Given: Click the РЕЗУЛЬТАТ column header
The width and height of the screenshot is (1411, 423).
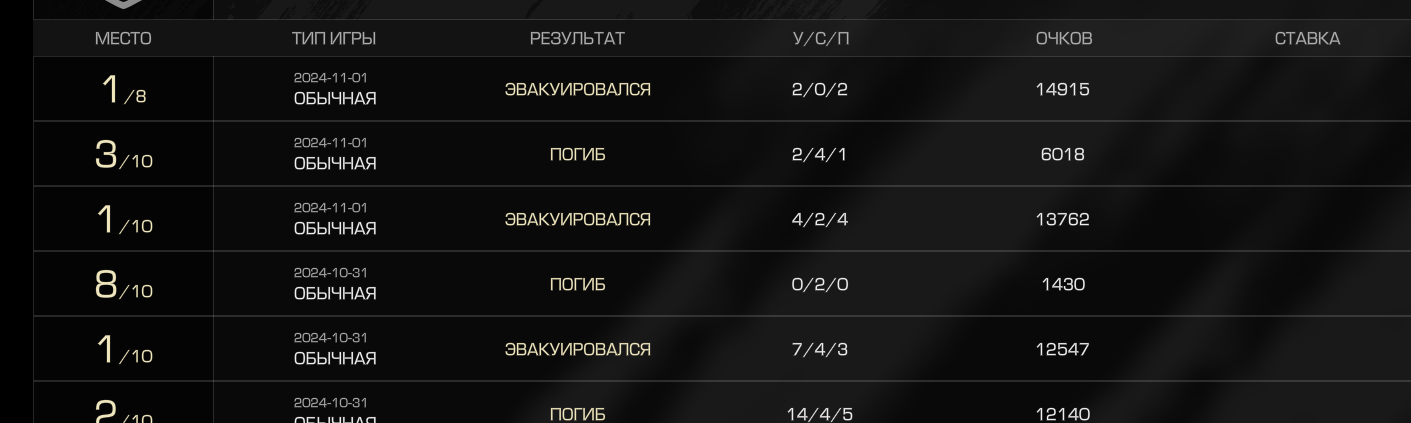Looking at the screenshot, I should 577,39.
